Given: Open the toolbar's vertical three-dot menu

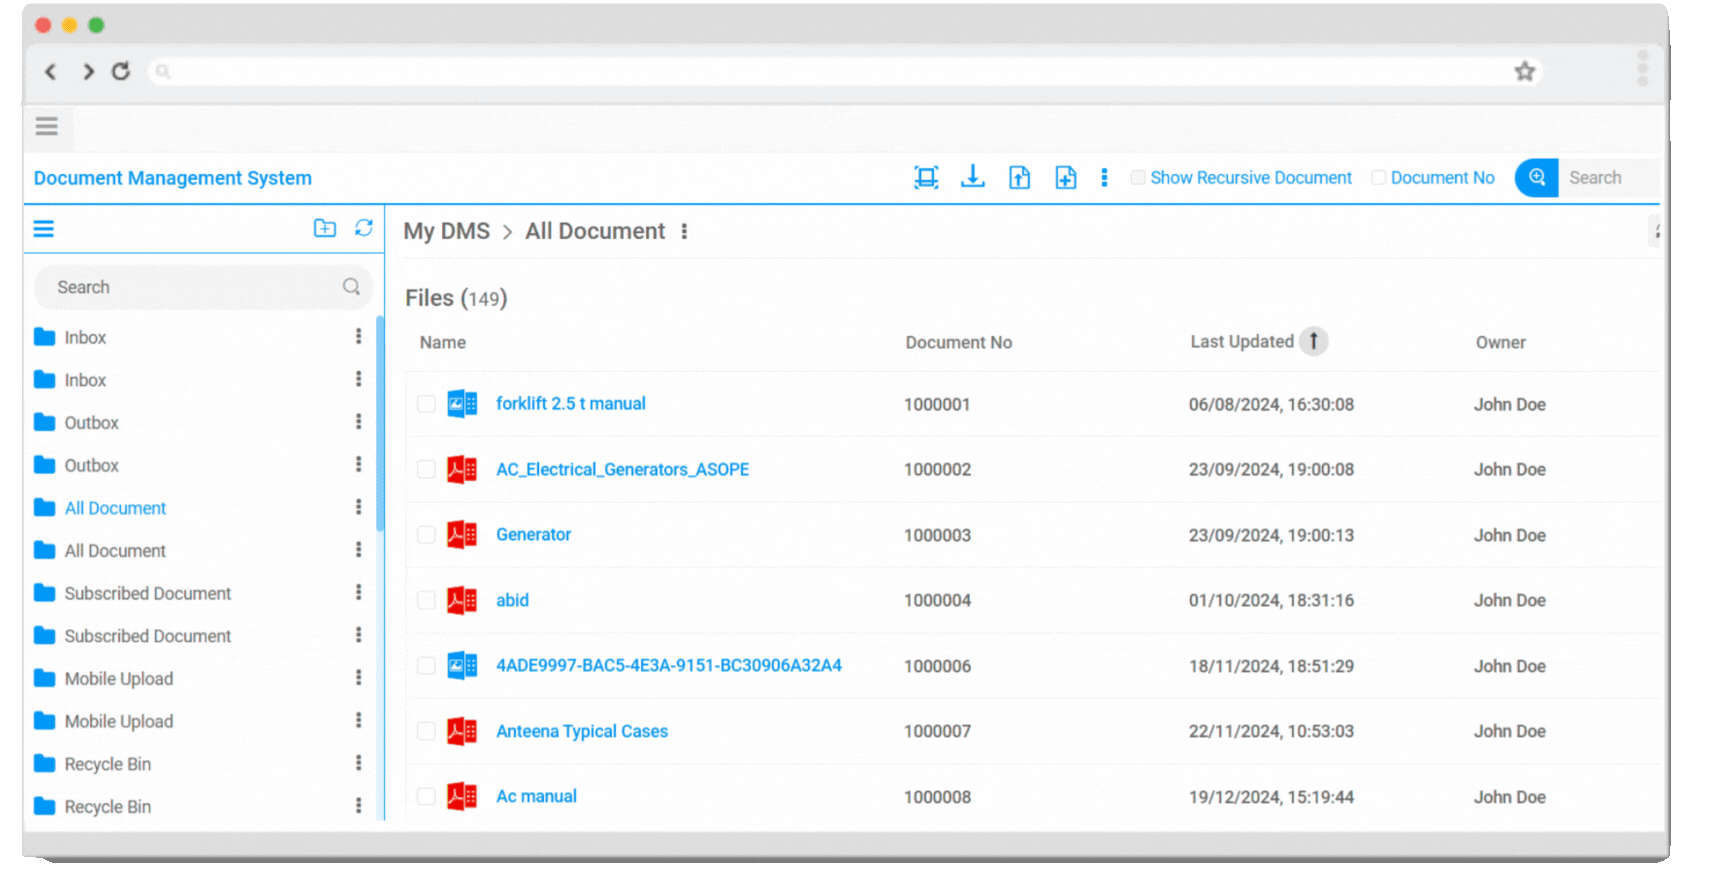Looking at the screenshot, I should pos(1104,178).
